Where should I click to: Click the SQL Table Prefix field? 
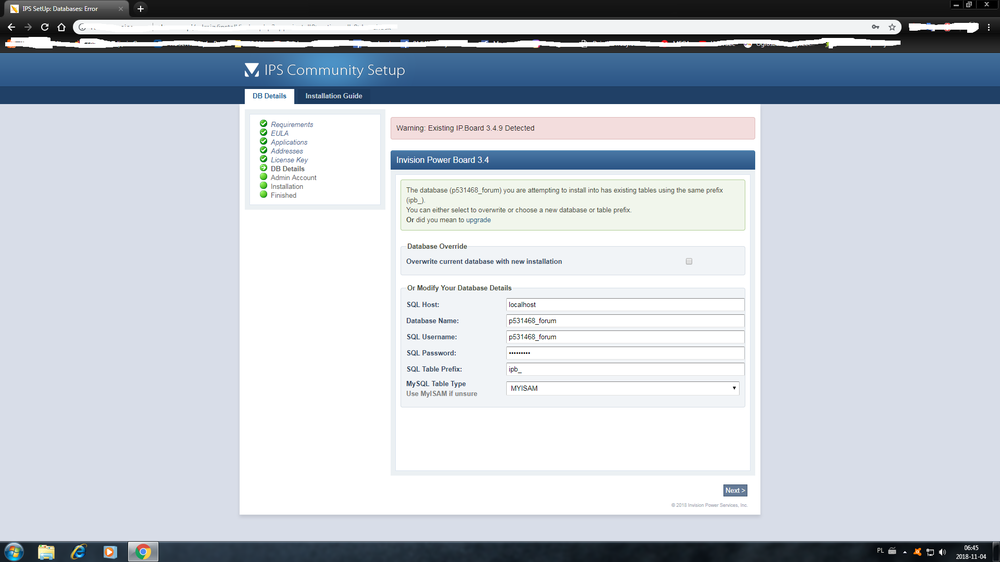[625, 369]
